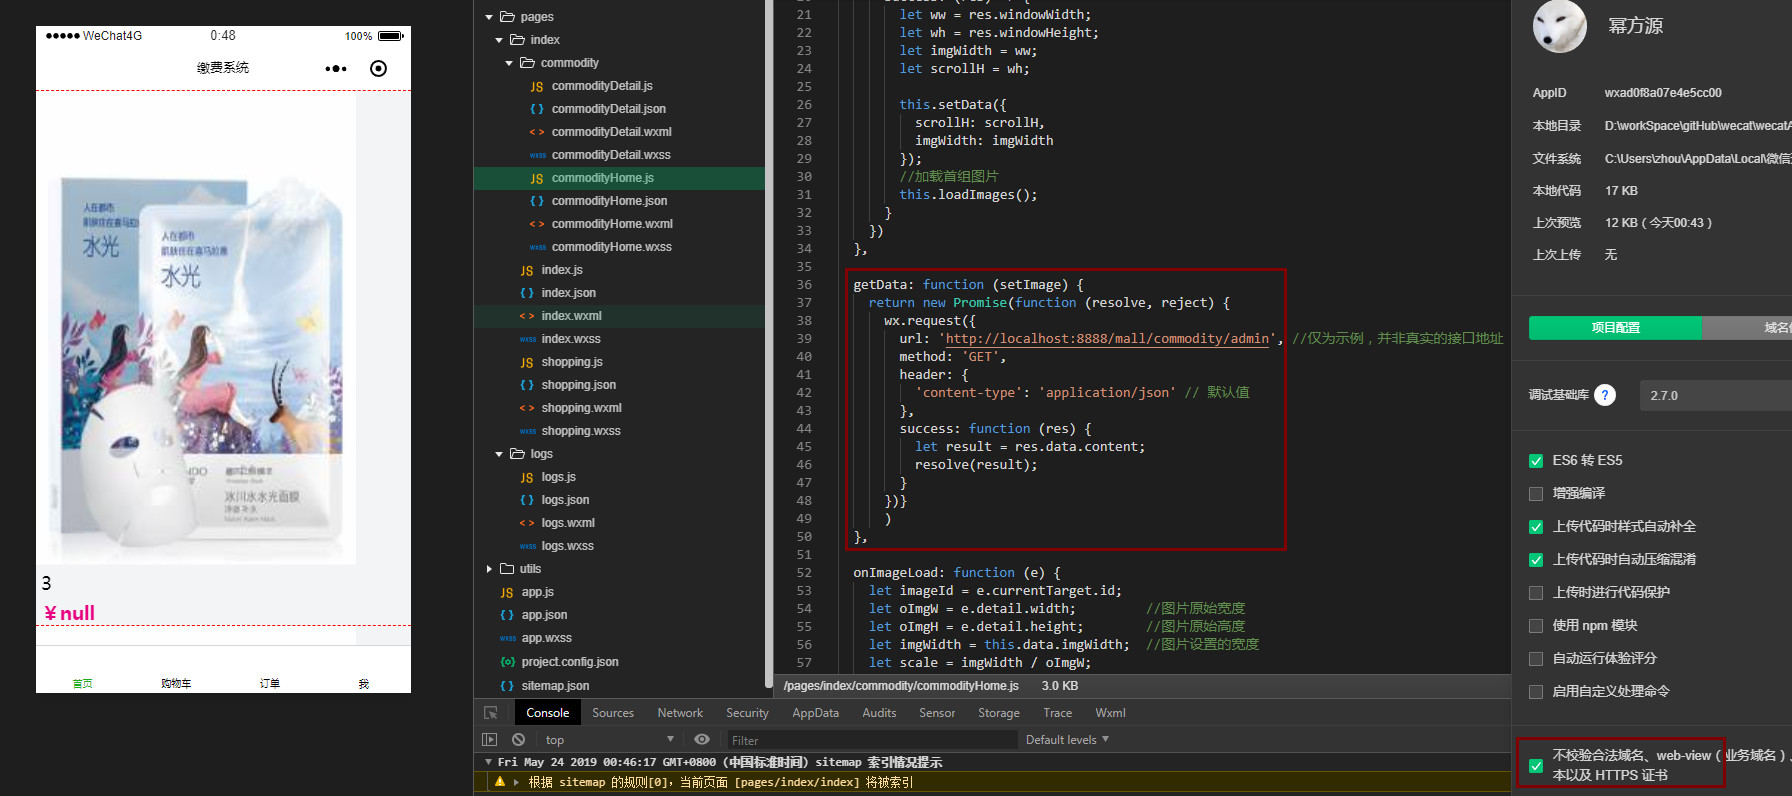Enable the 增强编译 checkbox

[x=1536, y=494]
